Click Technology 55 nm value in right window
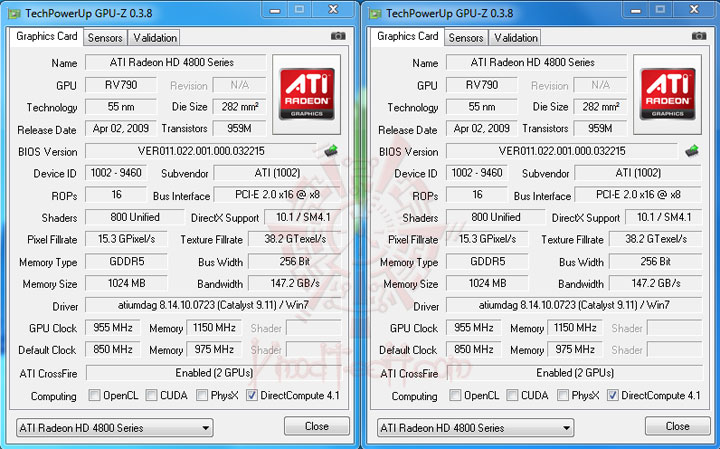The height and width of the screenshot is (449, 720). [482, 107]
